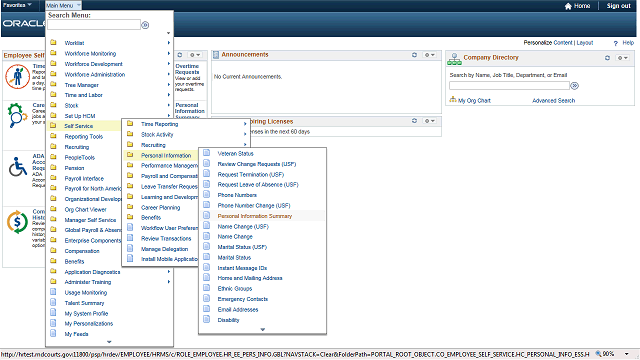640x360 pixels.
Task: Open the Time Reporting submenu folder
Action: pyautogui.click(x=160, y=124)
